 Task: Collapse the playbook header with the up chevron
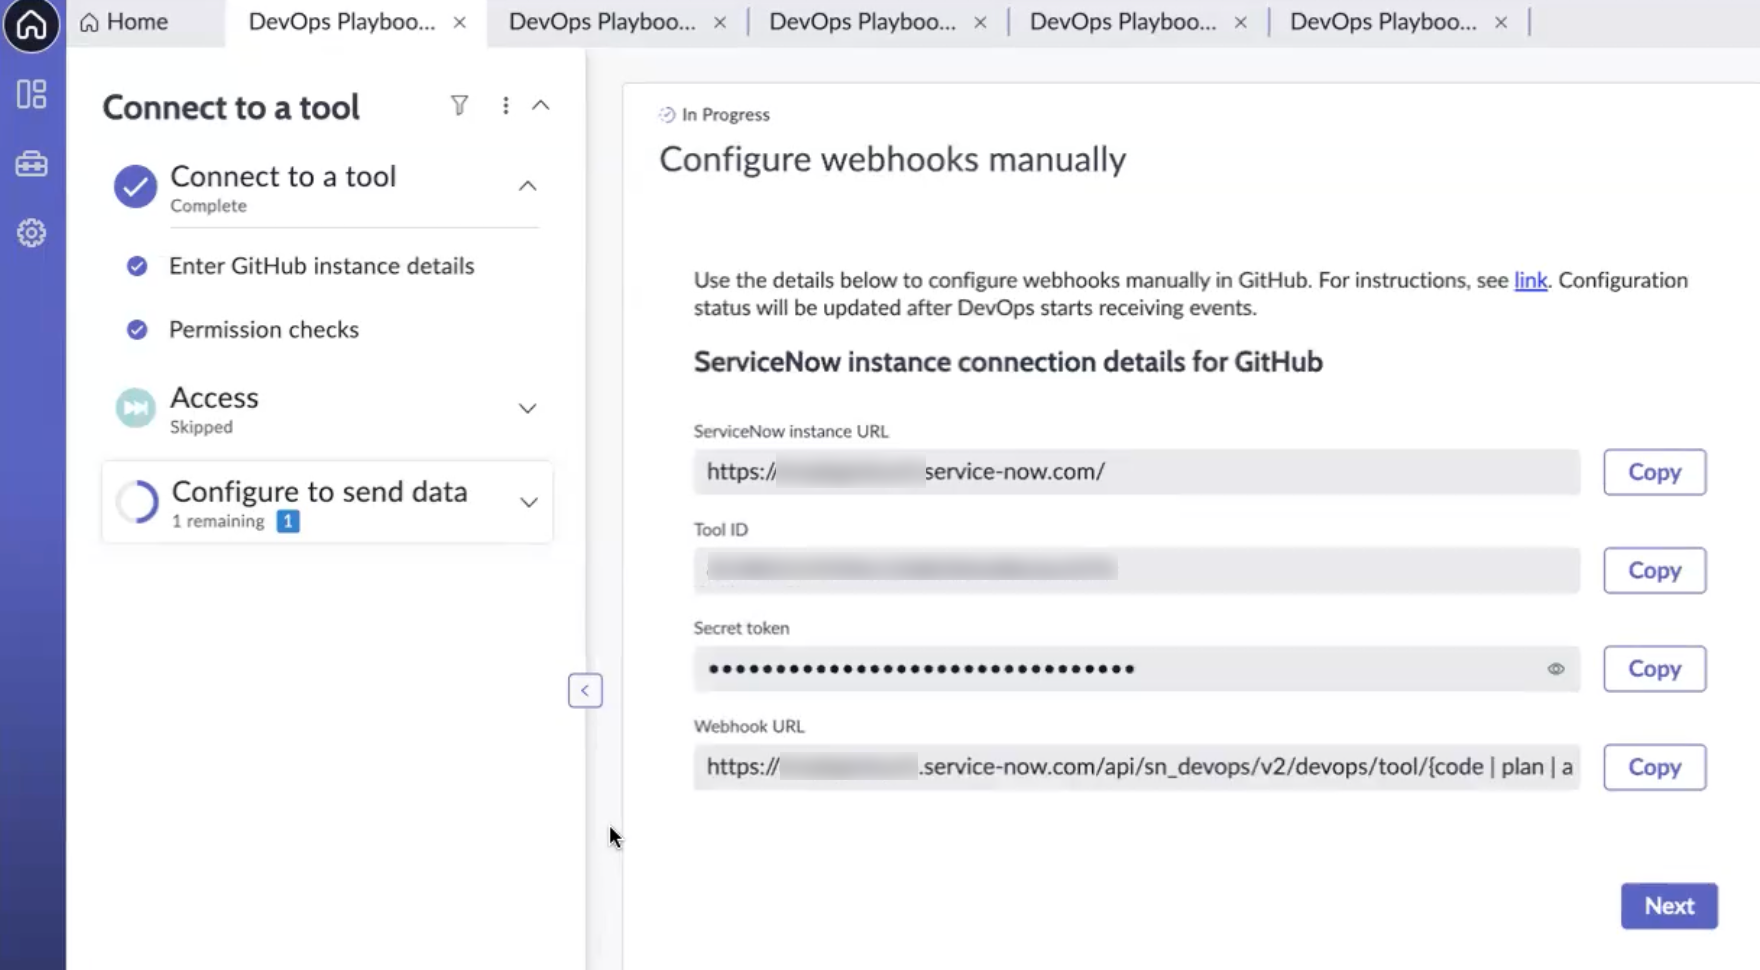(x=541, y=105)
